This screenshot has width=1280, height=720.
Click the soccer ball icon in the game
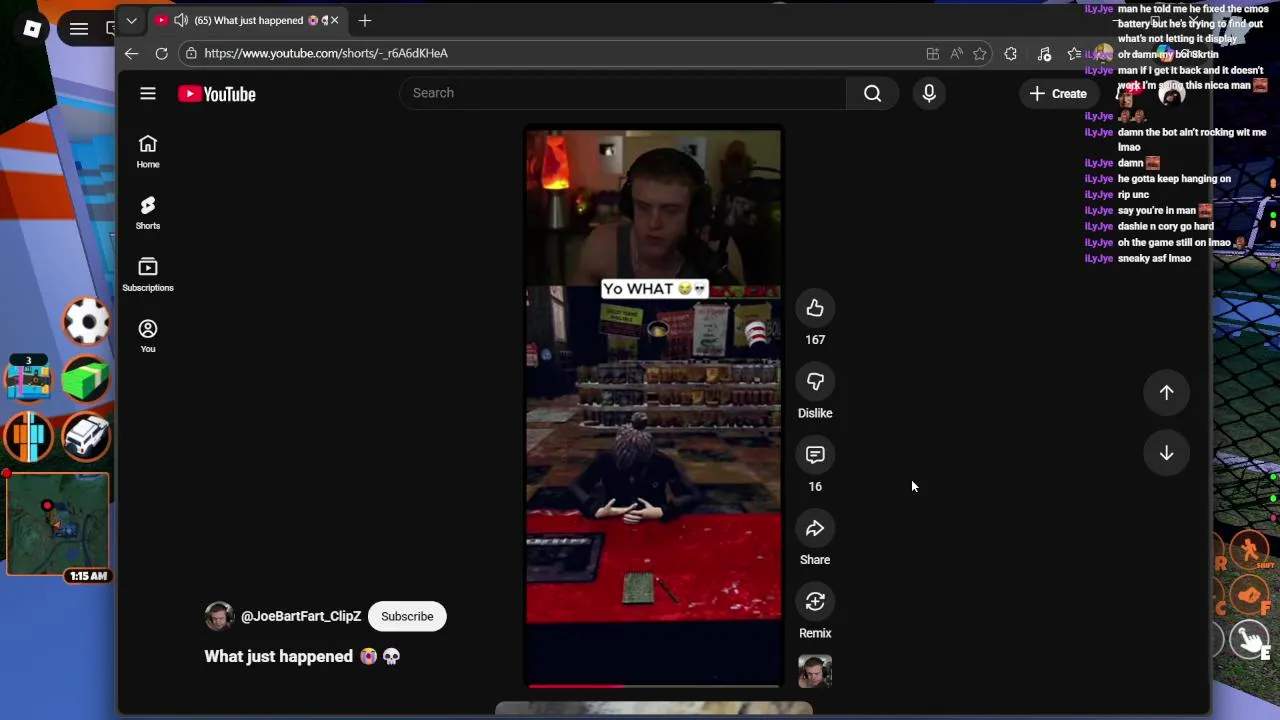[x=86, y=322]
